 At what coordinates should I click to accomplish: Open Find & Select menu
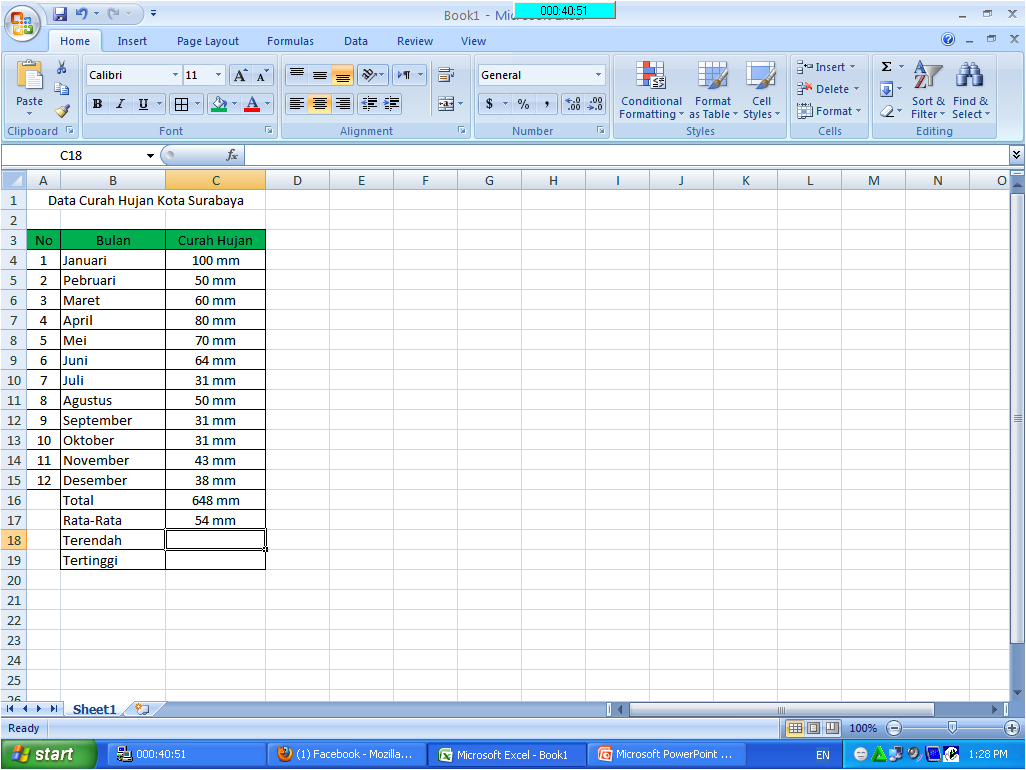970,90
